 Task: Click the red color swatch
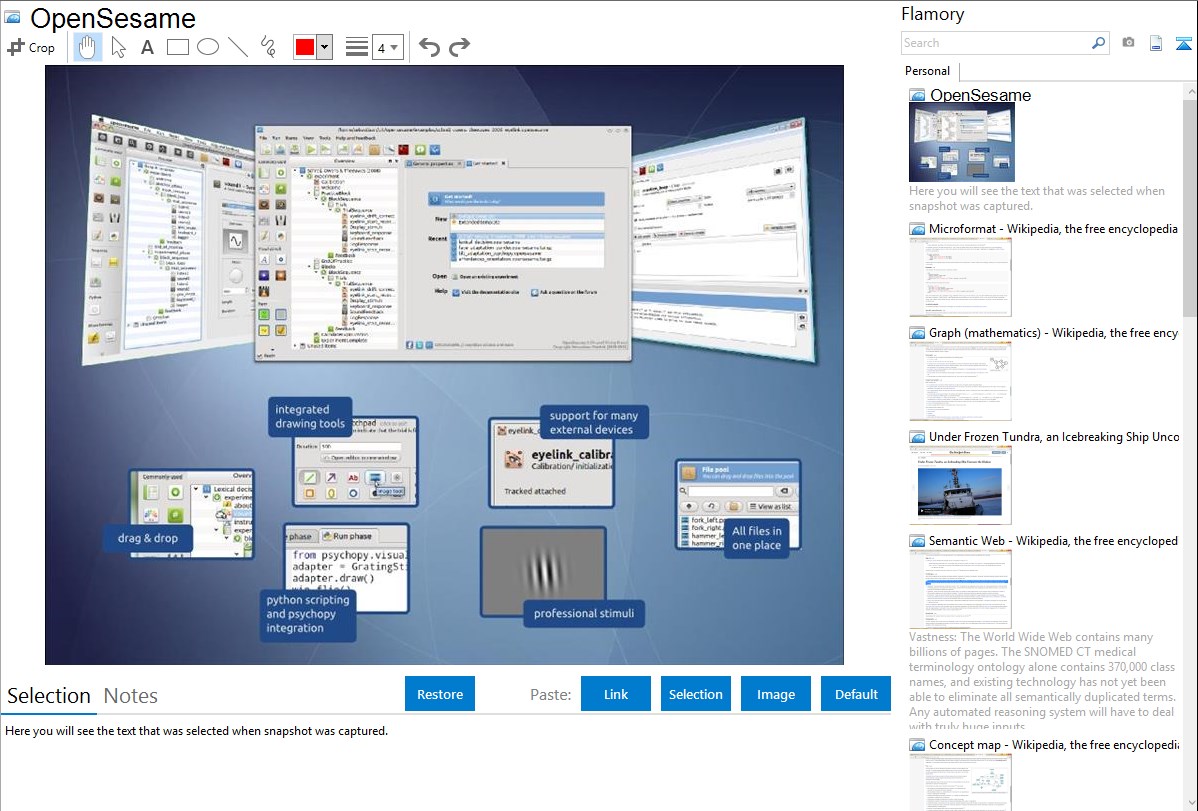(304, 47)
